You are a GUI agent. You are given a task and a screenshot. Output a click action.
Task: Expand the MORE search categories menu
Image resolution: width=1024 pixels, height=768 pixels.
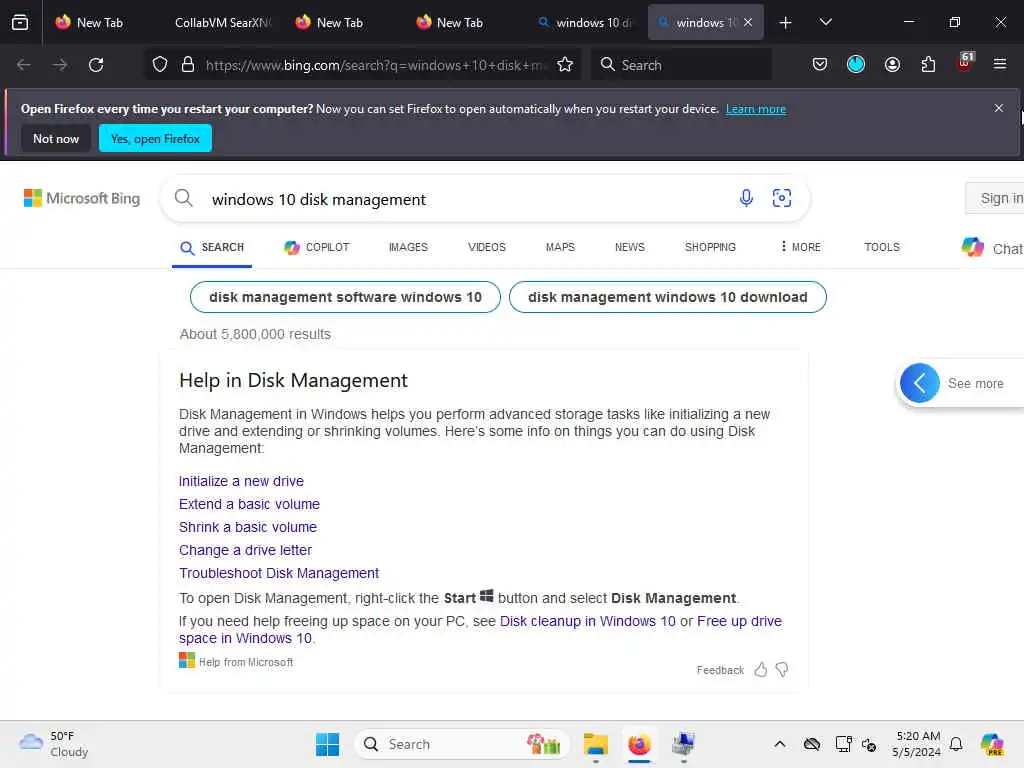[x=801, y=247]
